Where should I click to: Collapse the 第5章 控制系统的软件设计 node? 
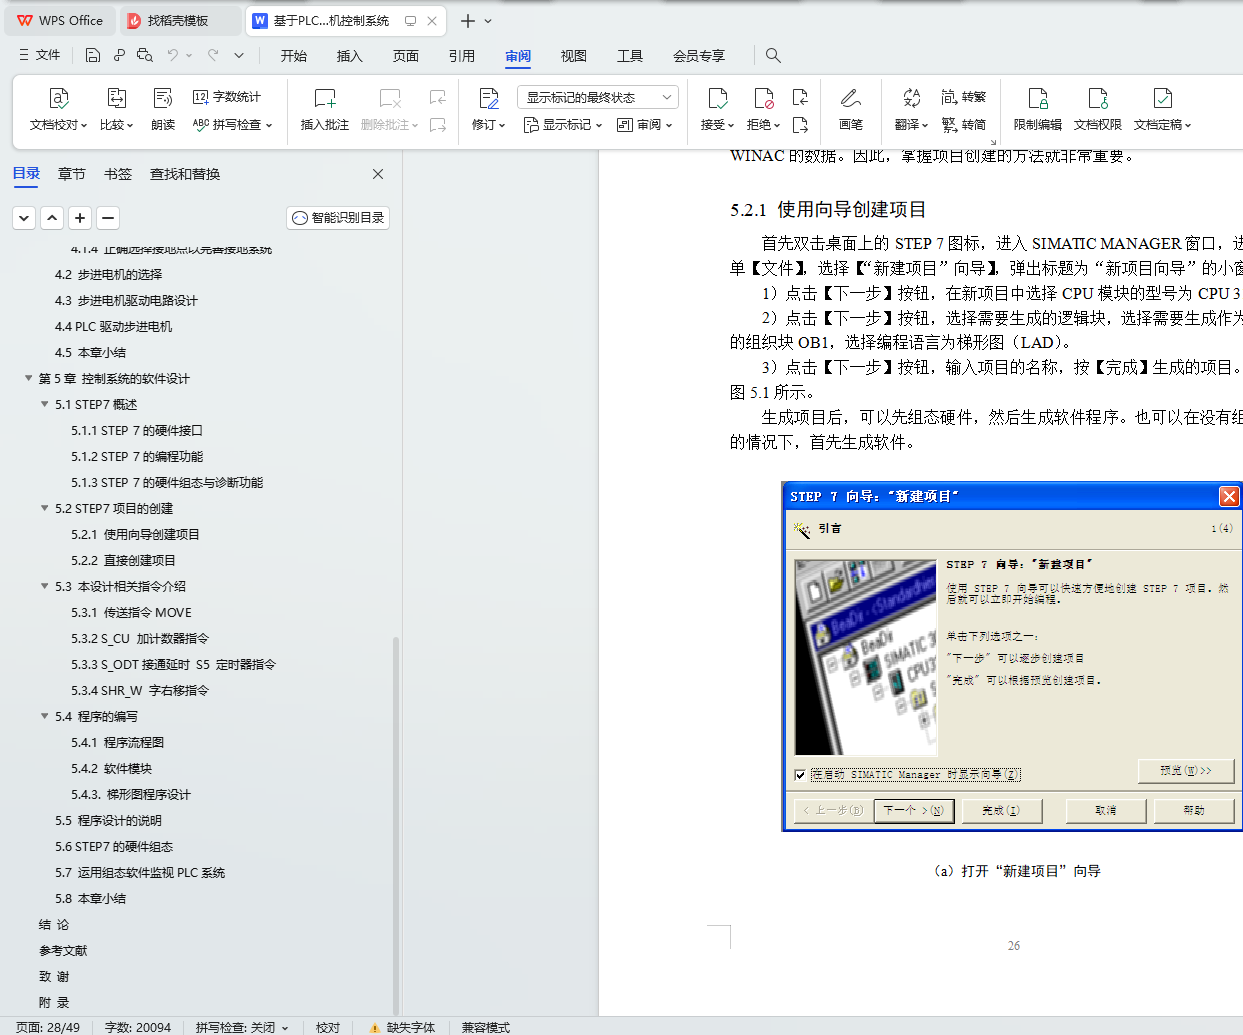point(28,378)
